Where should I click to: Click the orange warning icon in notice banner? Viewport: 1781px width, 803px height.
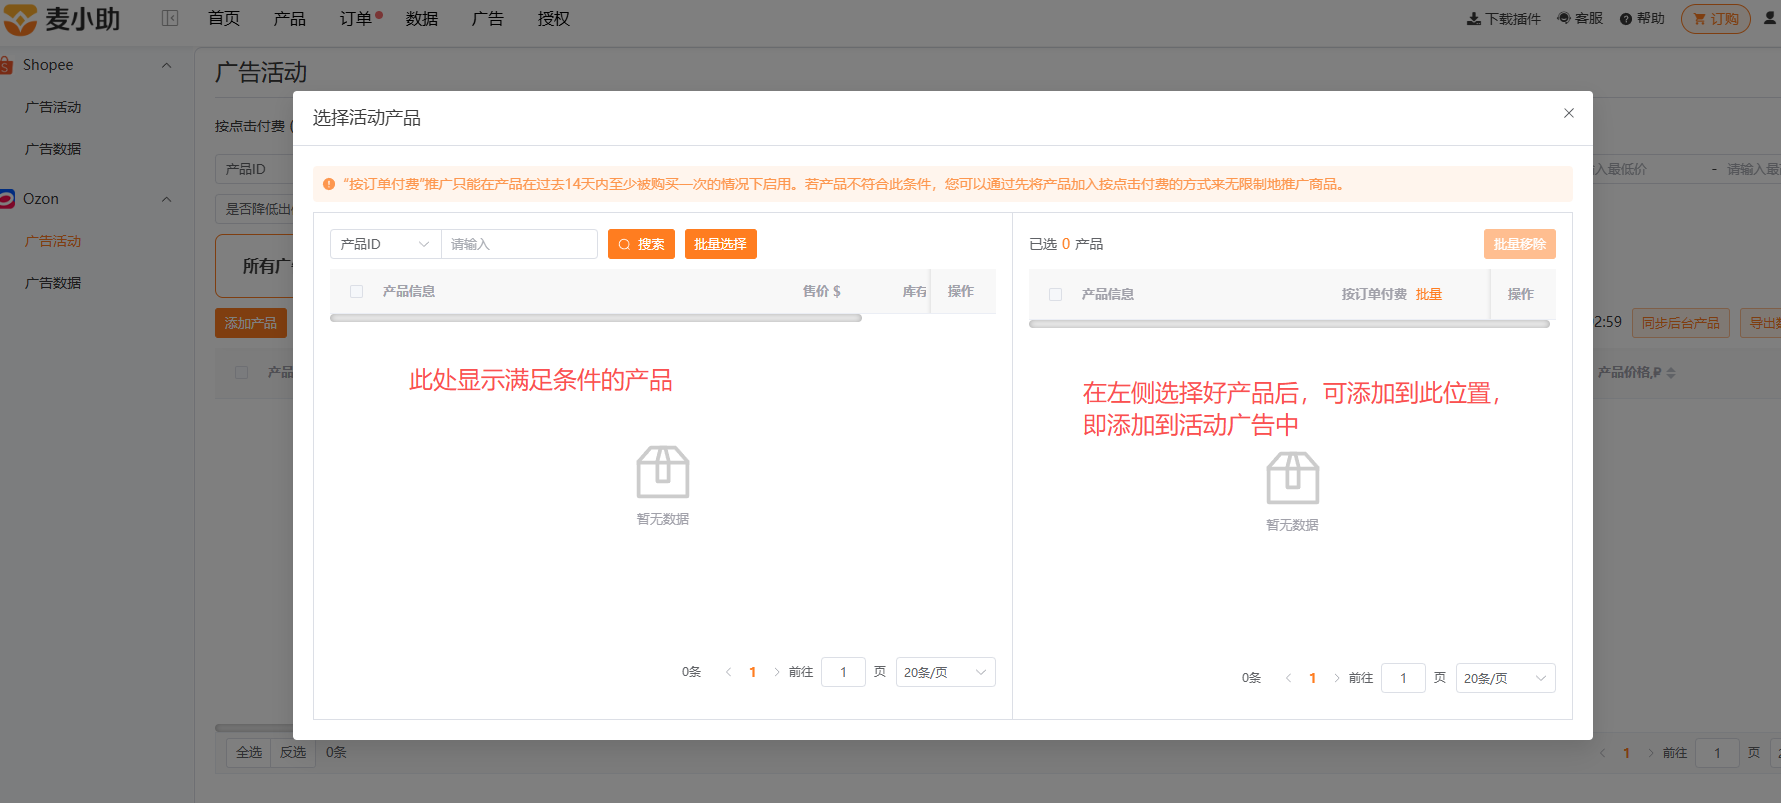click(329, 184)
